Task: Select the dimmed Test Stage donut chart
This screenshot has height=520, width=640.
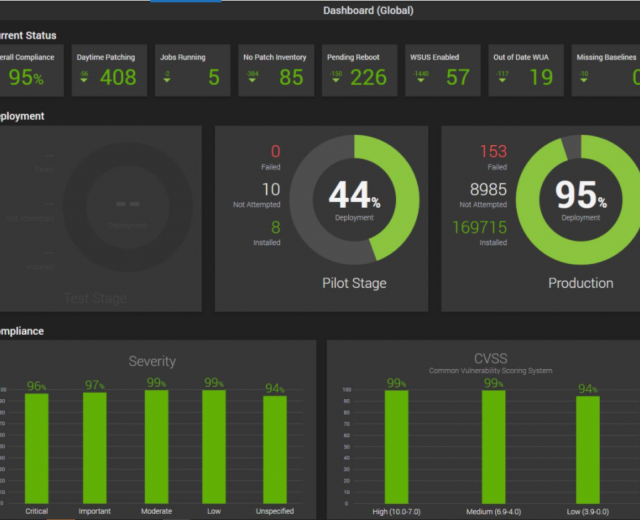Action: (x=128, y=207)
